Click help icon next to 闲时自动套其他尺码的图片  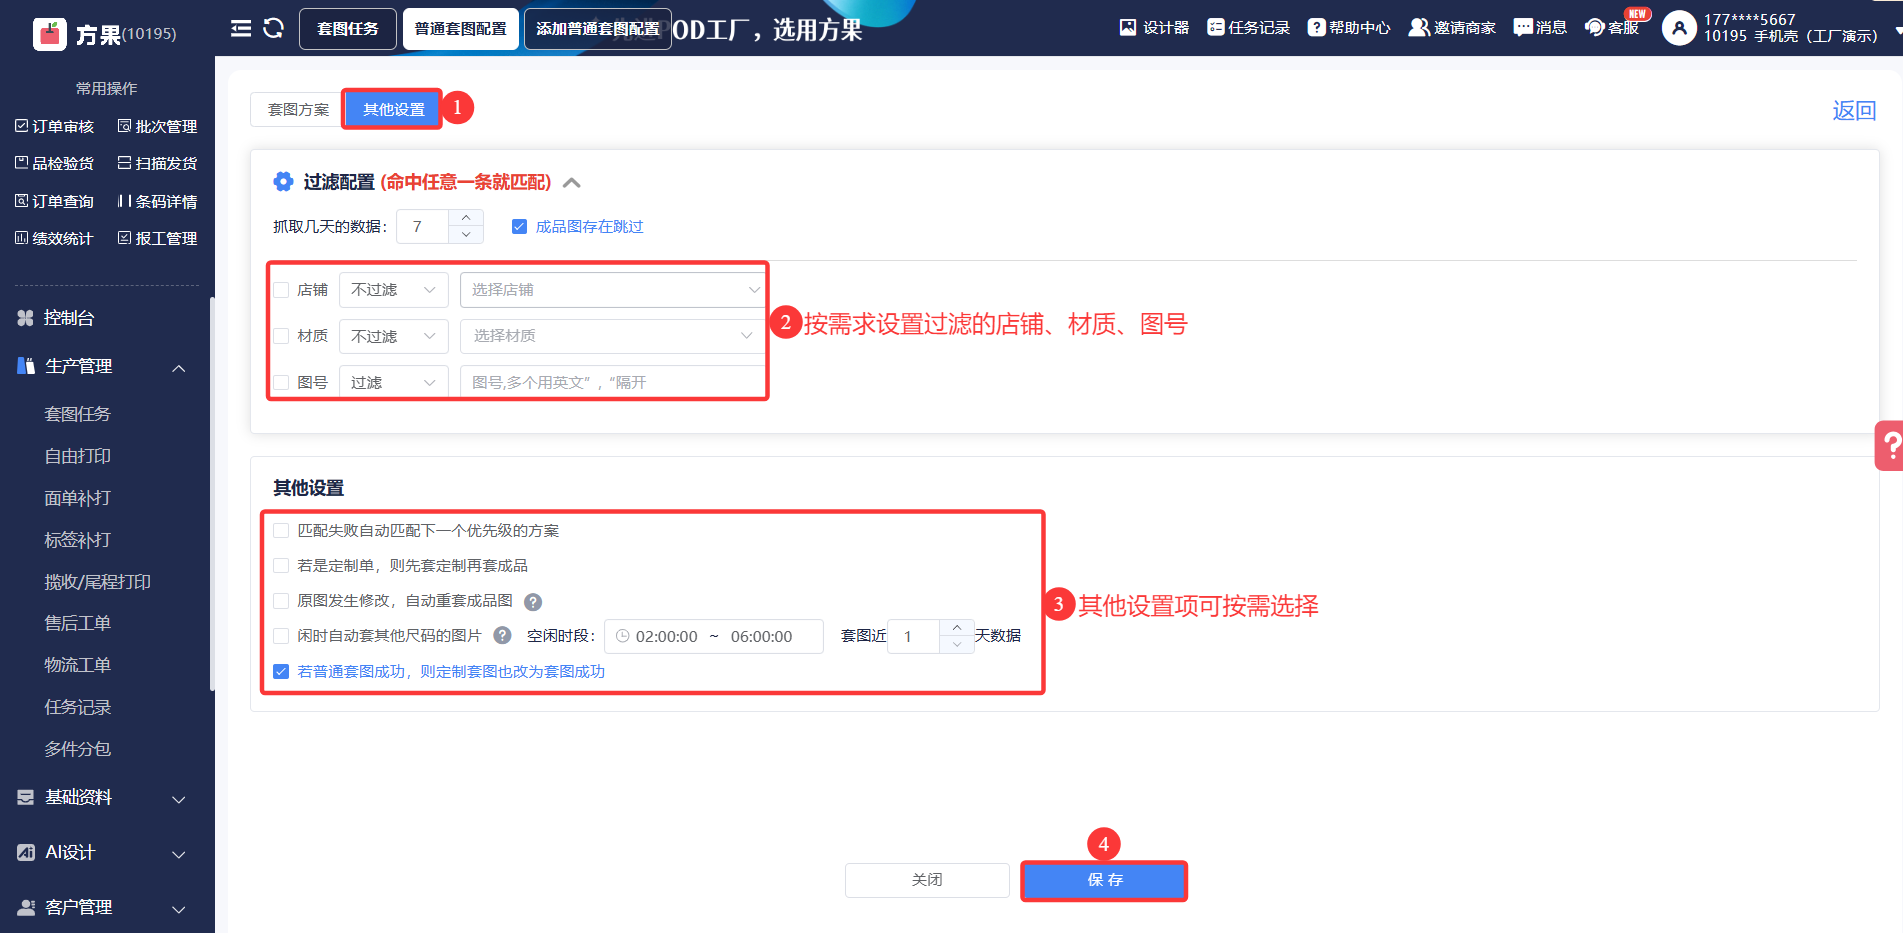503,636
